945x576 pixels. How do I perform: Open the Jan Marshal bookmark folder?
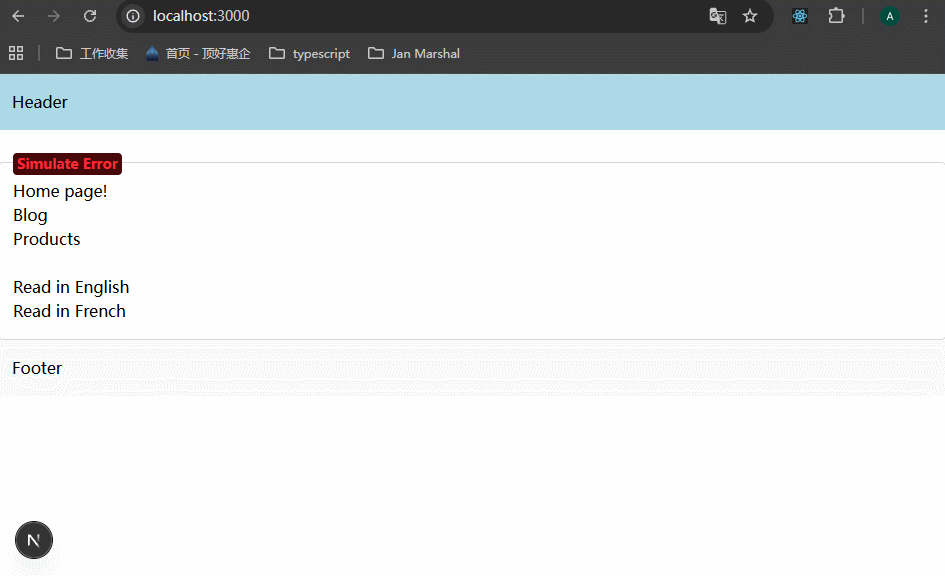coord(414,53)
